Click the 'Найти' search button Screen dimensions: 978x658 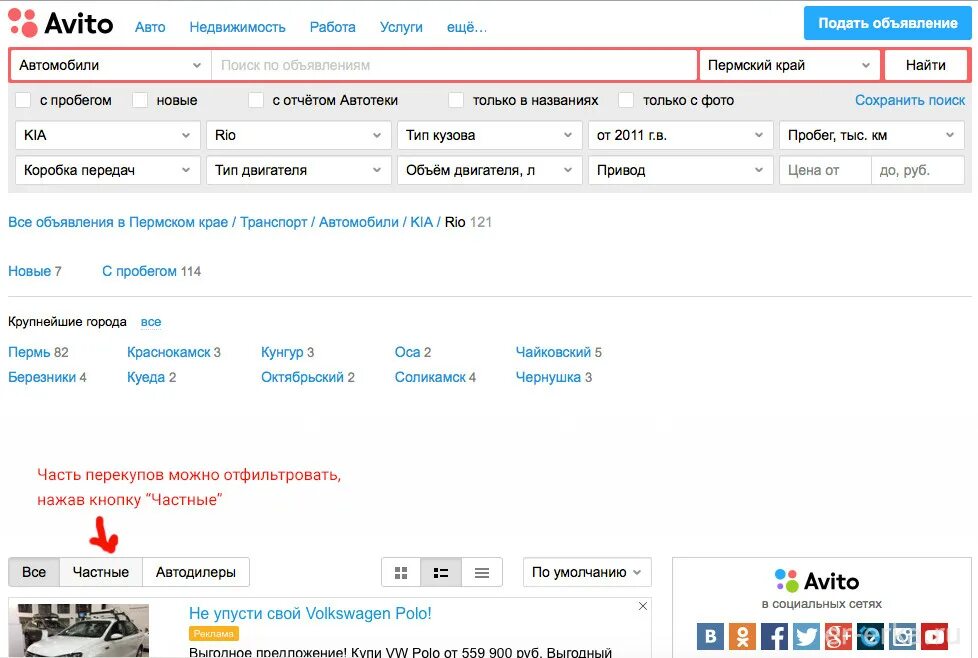click(926, 65)
